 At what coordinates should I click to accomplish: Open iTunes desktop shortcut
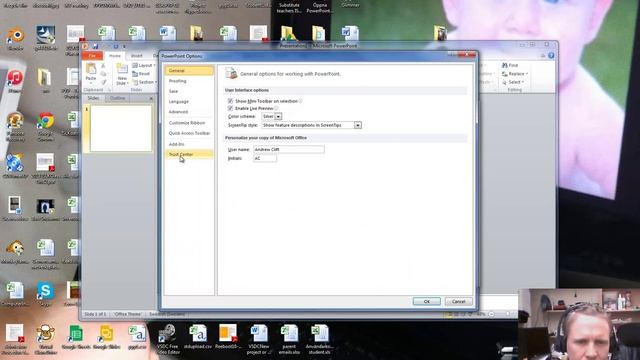15,81
